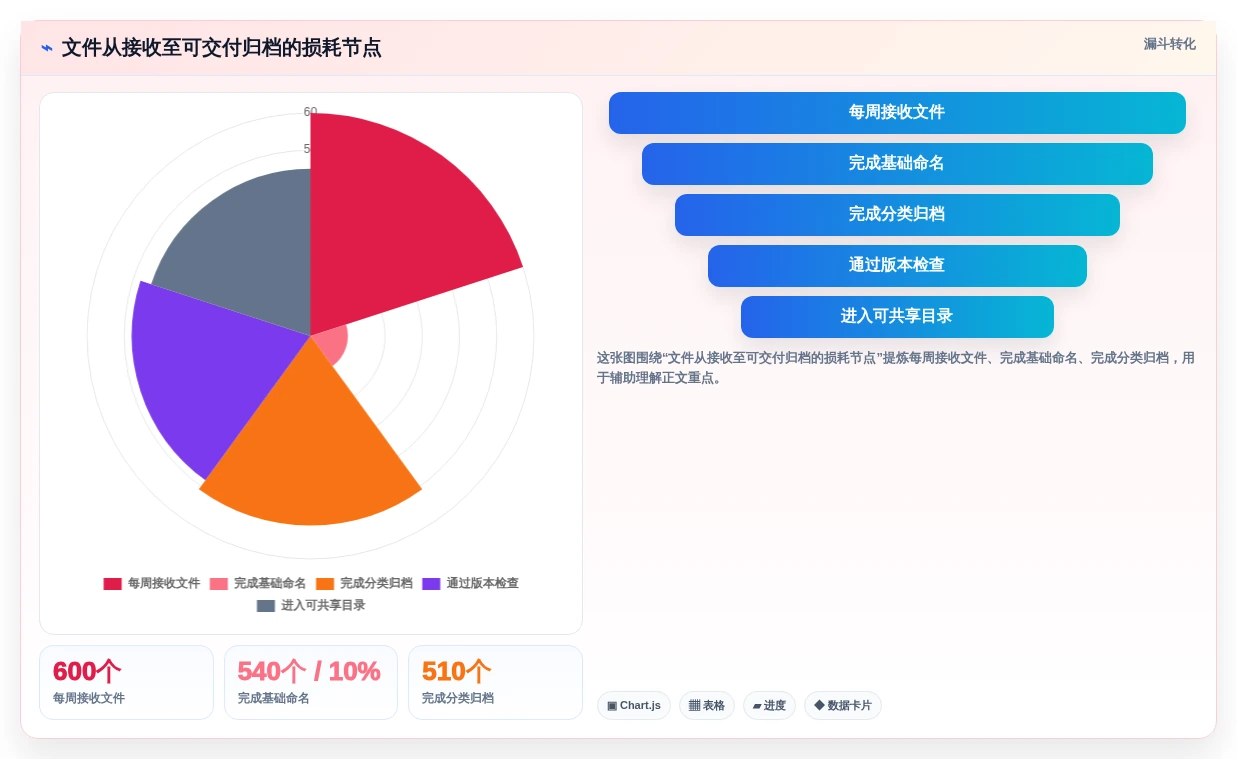Click the description paragraph under the funnel
Viewport: 1237px width, 759px height.
[896, 368]
